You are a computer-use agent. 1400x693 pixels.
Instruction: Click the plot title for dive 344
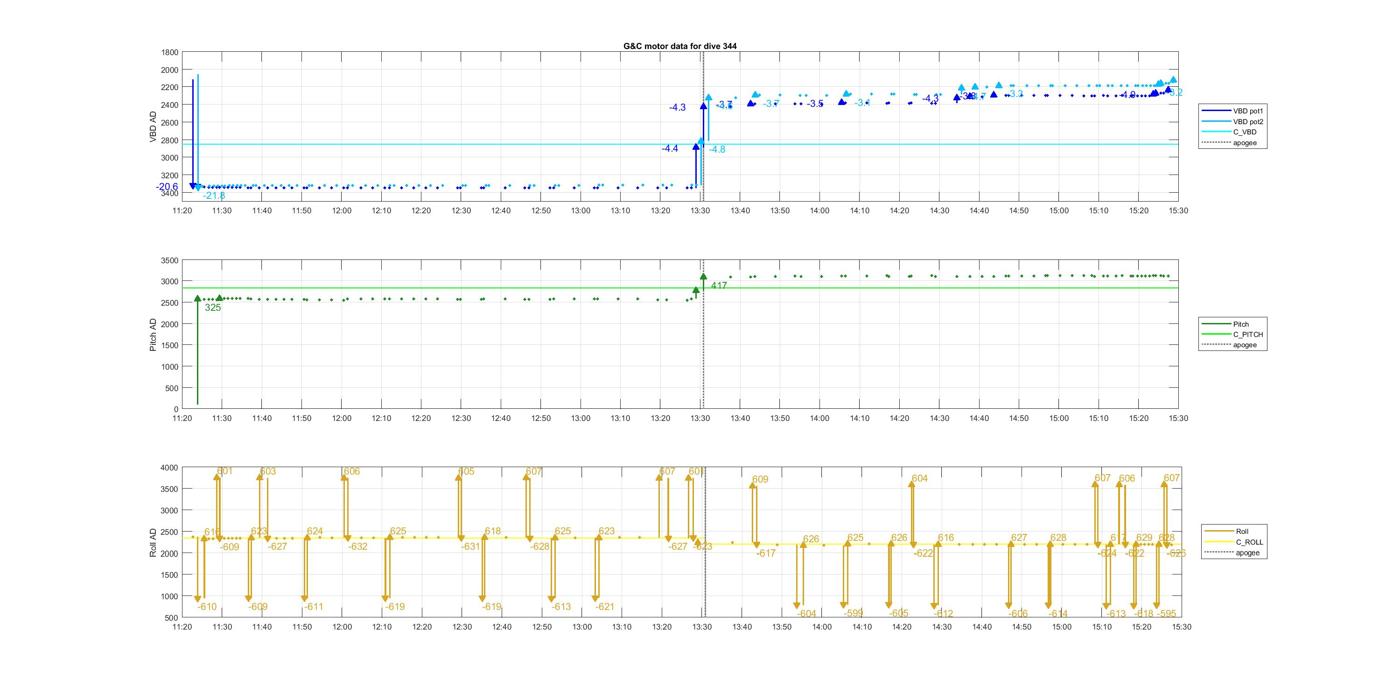point(680,46)
